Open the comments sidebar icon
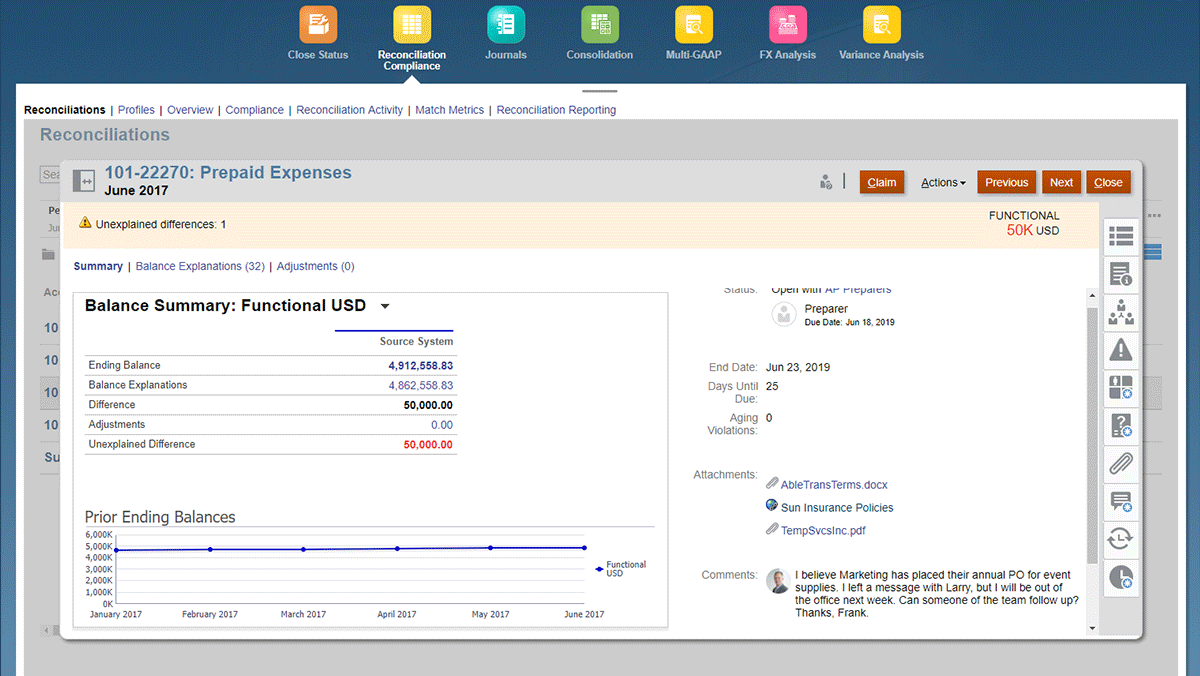The width and height of the screenshot is (1200, 676). click(1120, 502)
